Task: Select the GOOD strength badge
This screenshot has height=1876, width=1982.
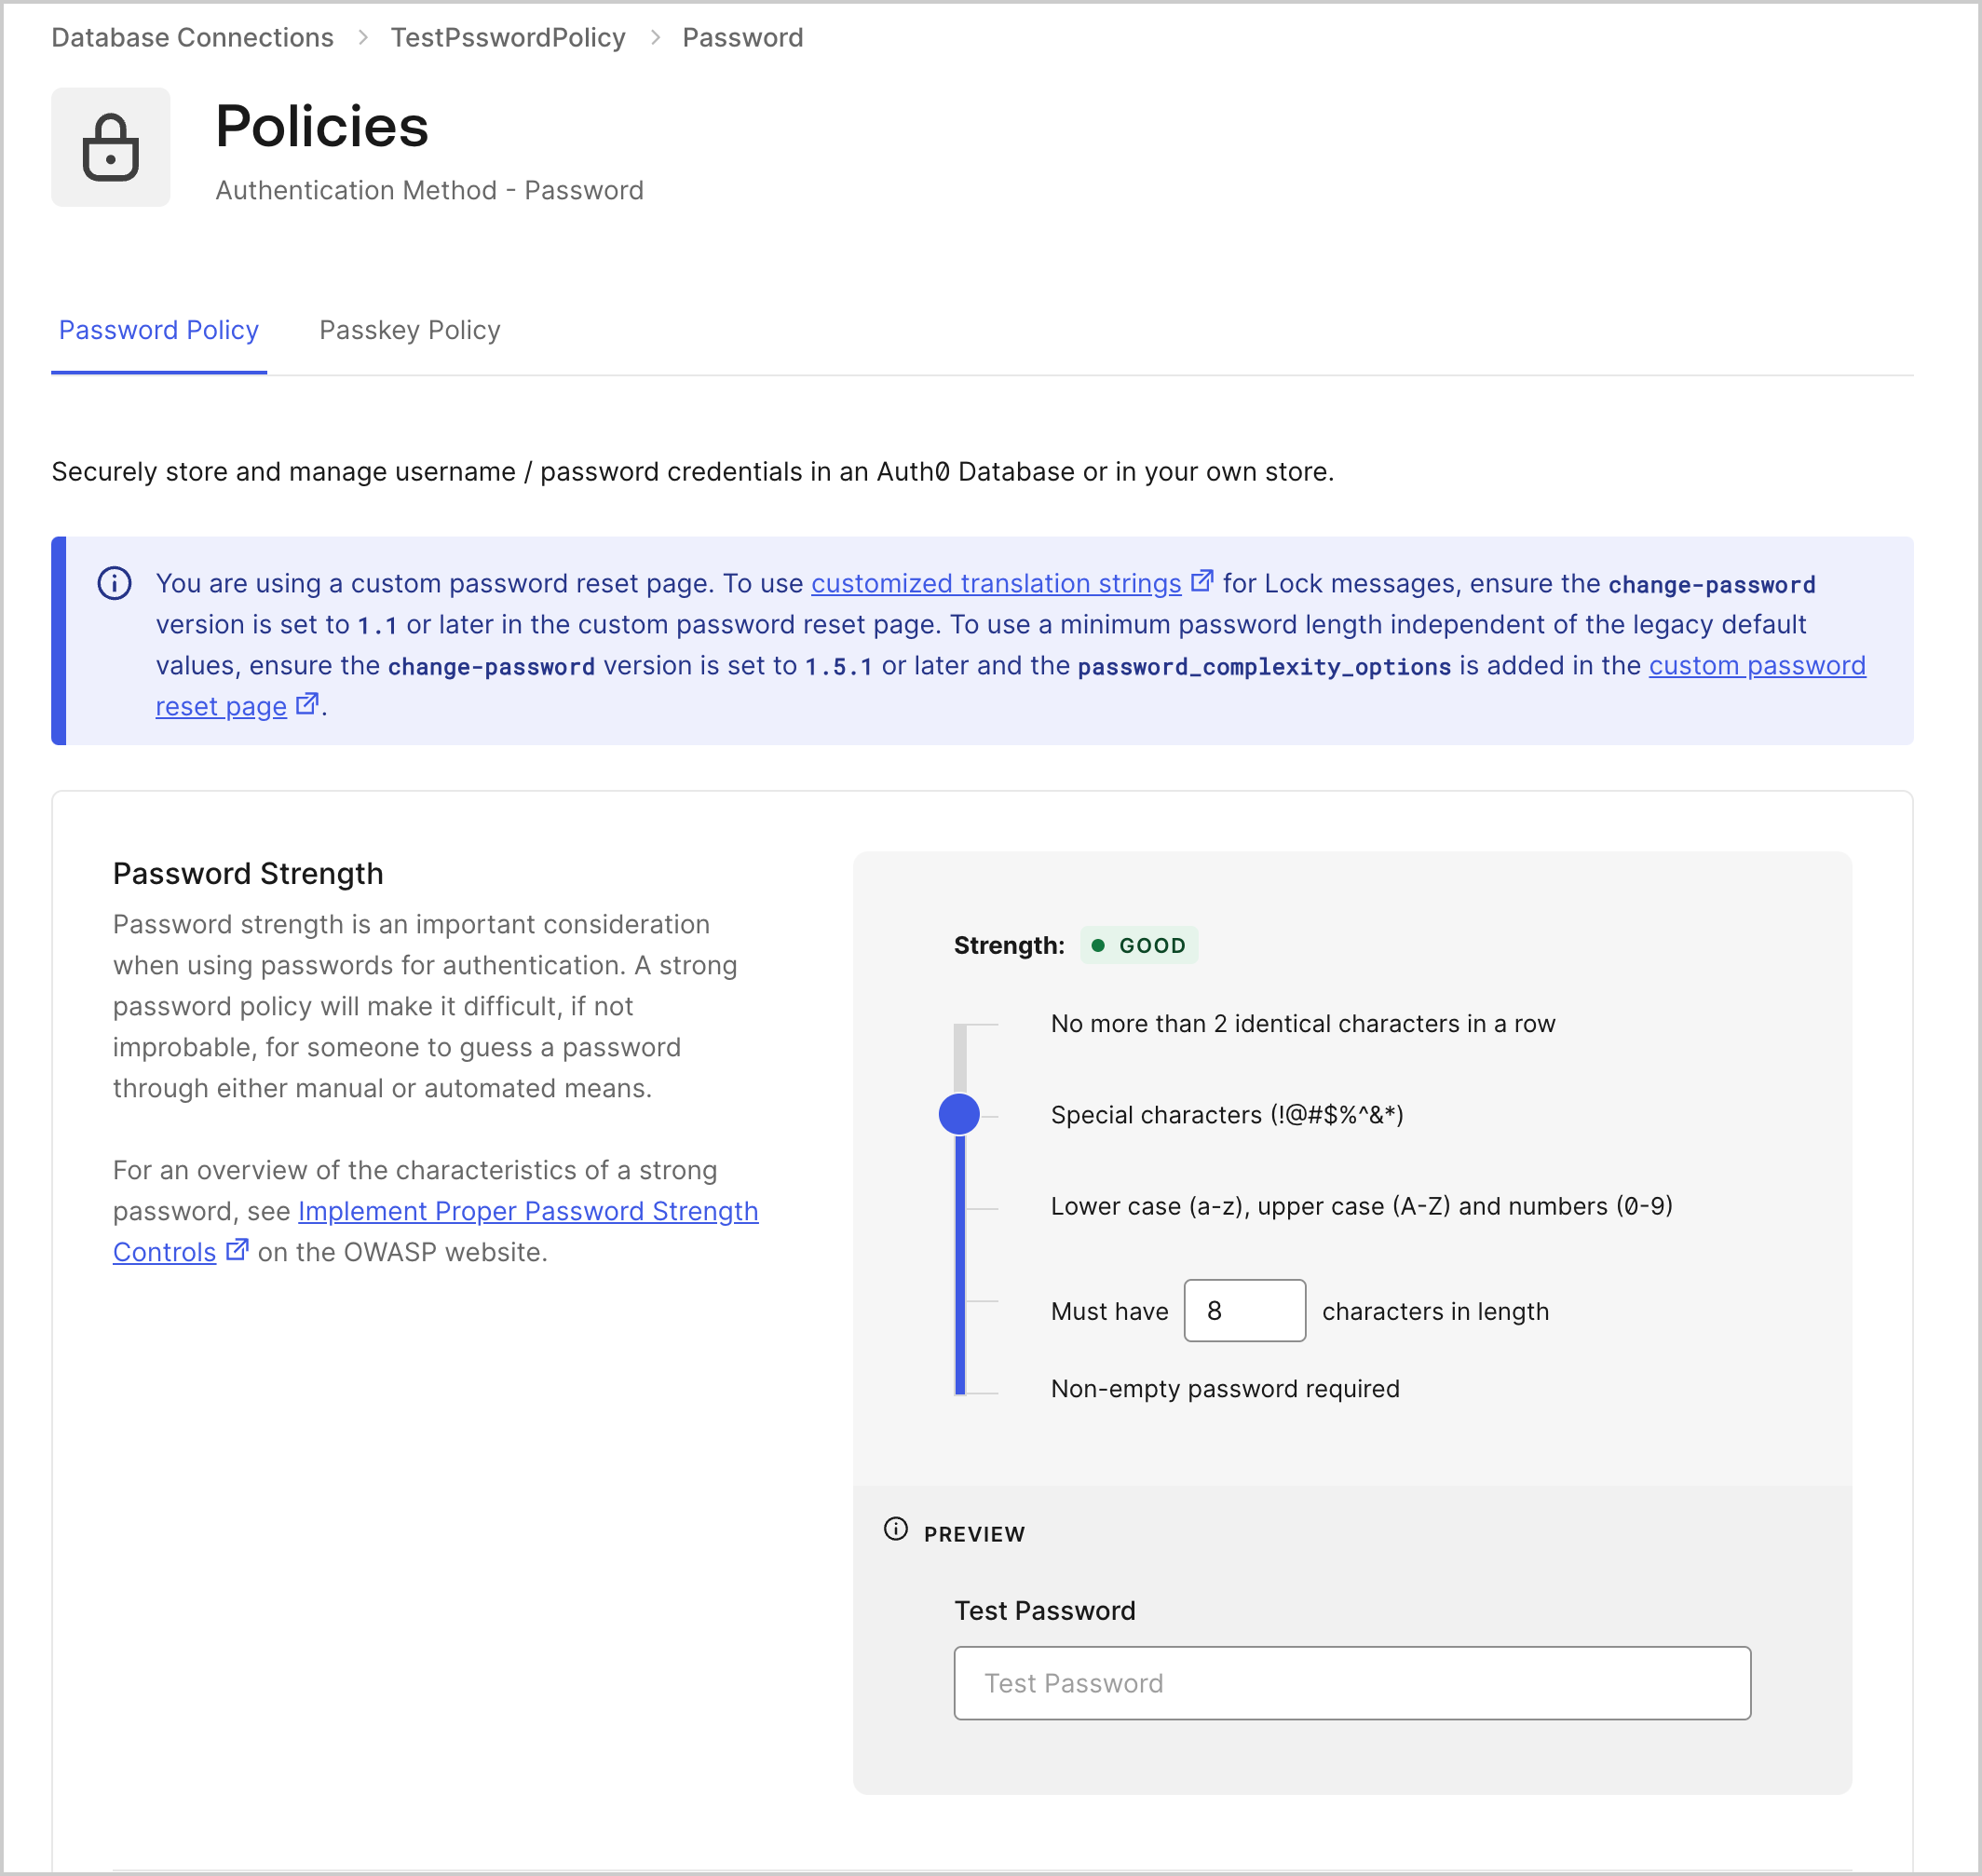Action: 1140,944
